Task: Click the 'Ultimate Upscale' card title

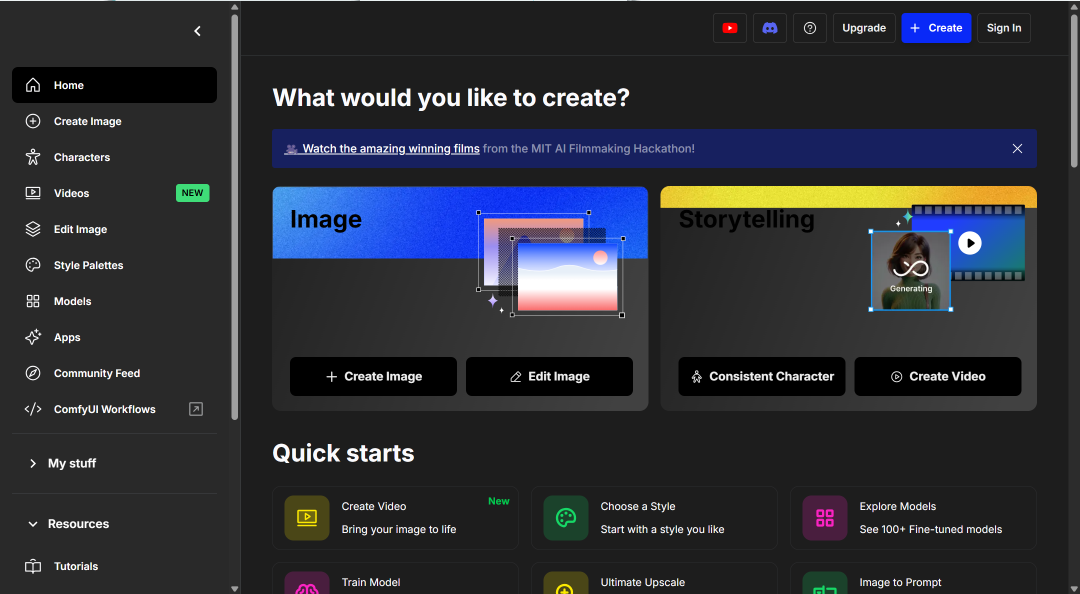Action: pyautogui.click(x=643, y=582)
